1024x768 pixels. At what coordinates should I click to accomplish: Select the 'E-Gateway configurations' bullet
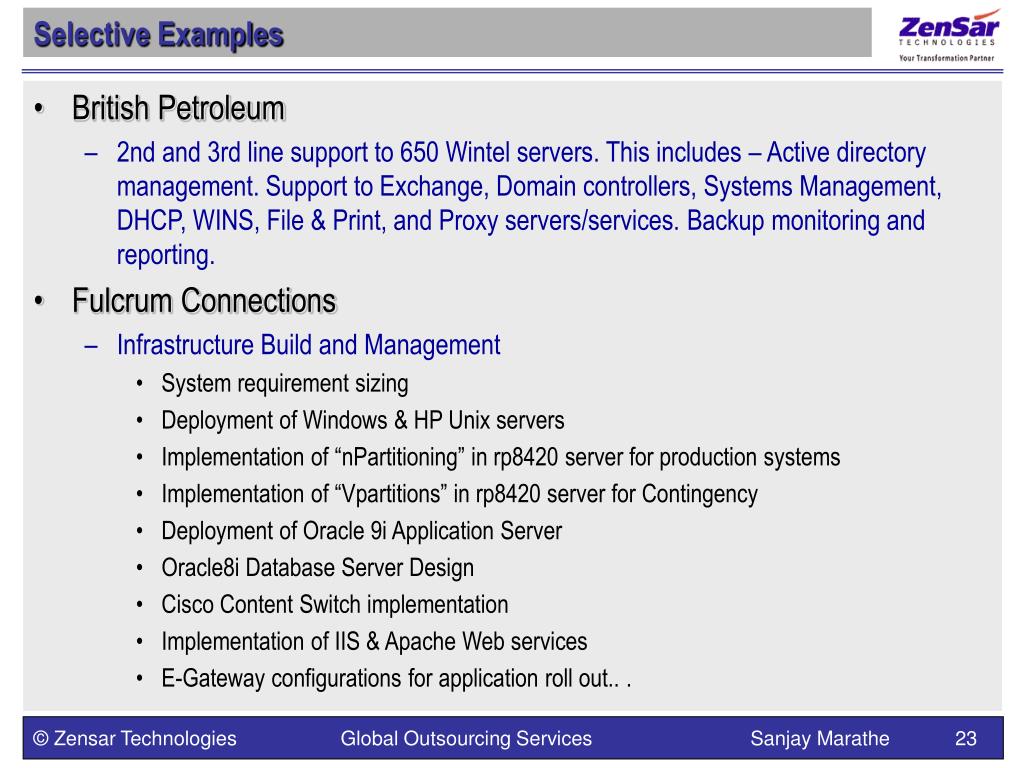[x=396, y=679]
